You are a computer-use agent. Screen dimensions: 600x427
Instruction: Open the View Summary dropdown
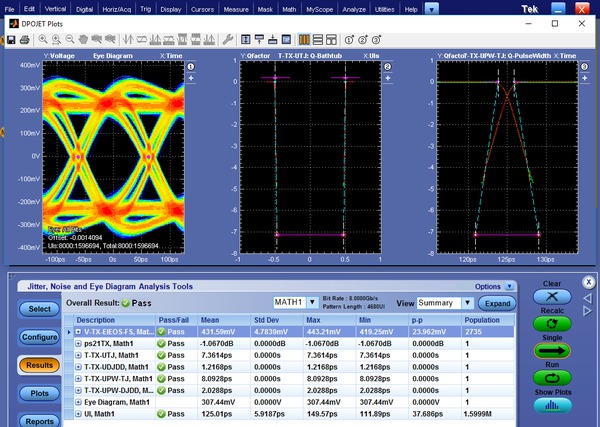pyautogui.click(x=467, y=303)
